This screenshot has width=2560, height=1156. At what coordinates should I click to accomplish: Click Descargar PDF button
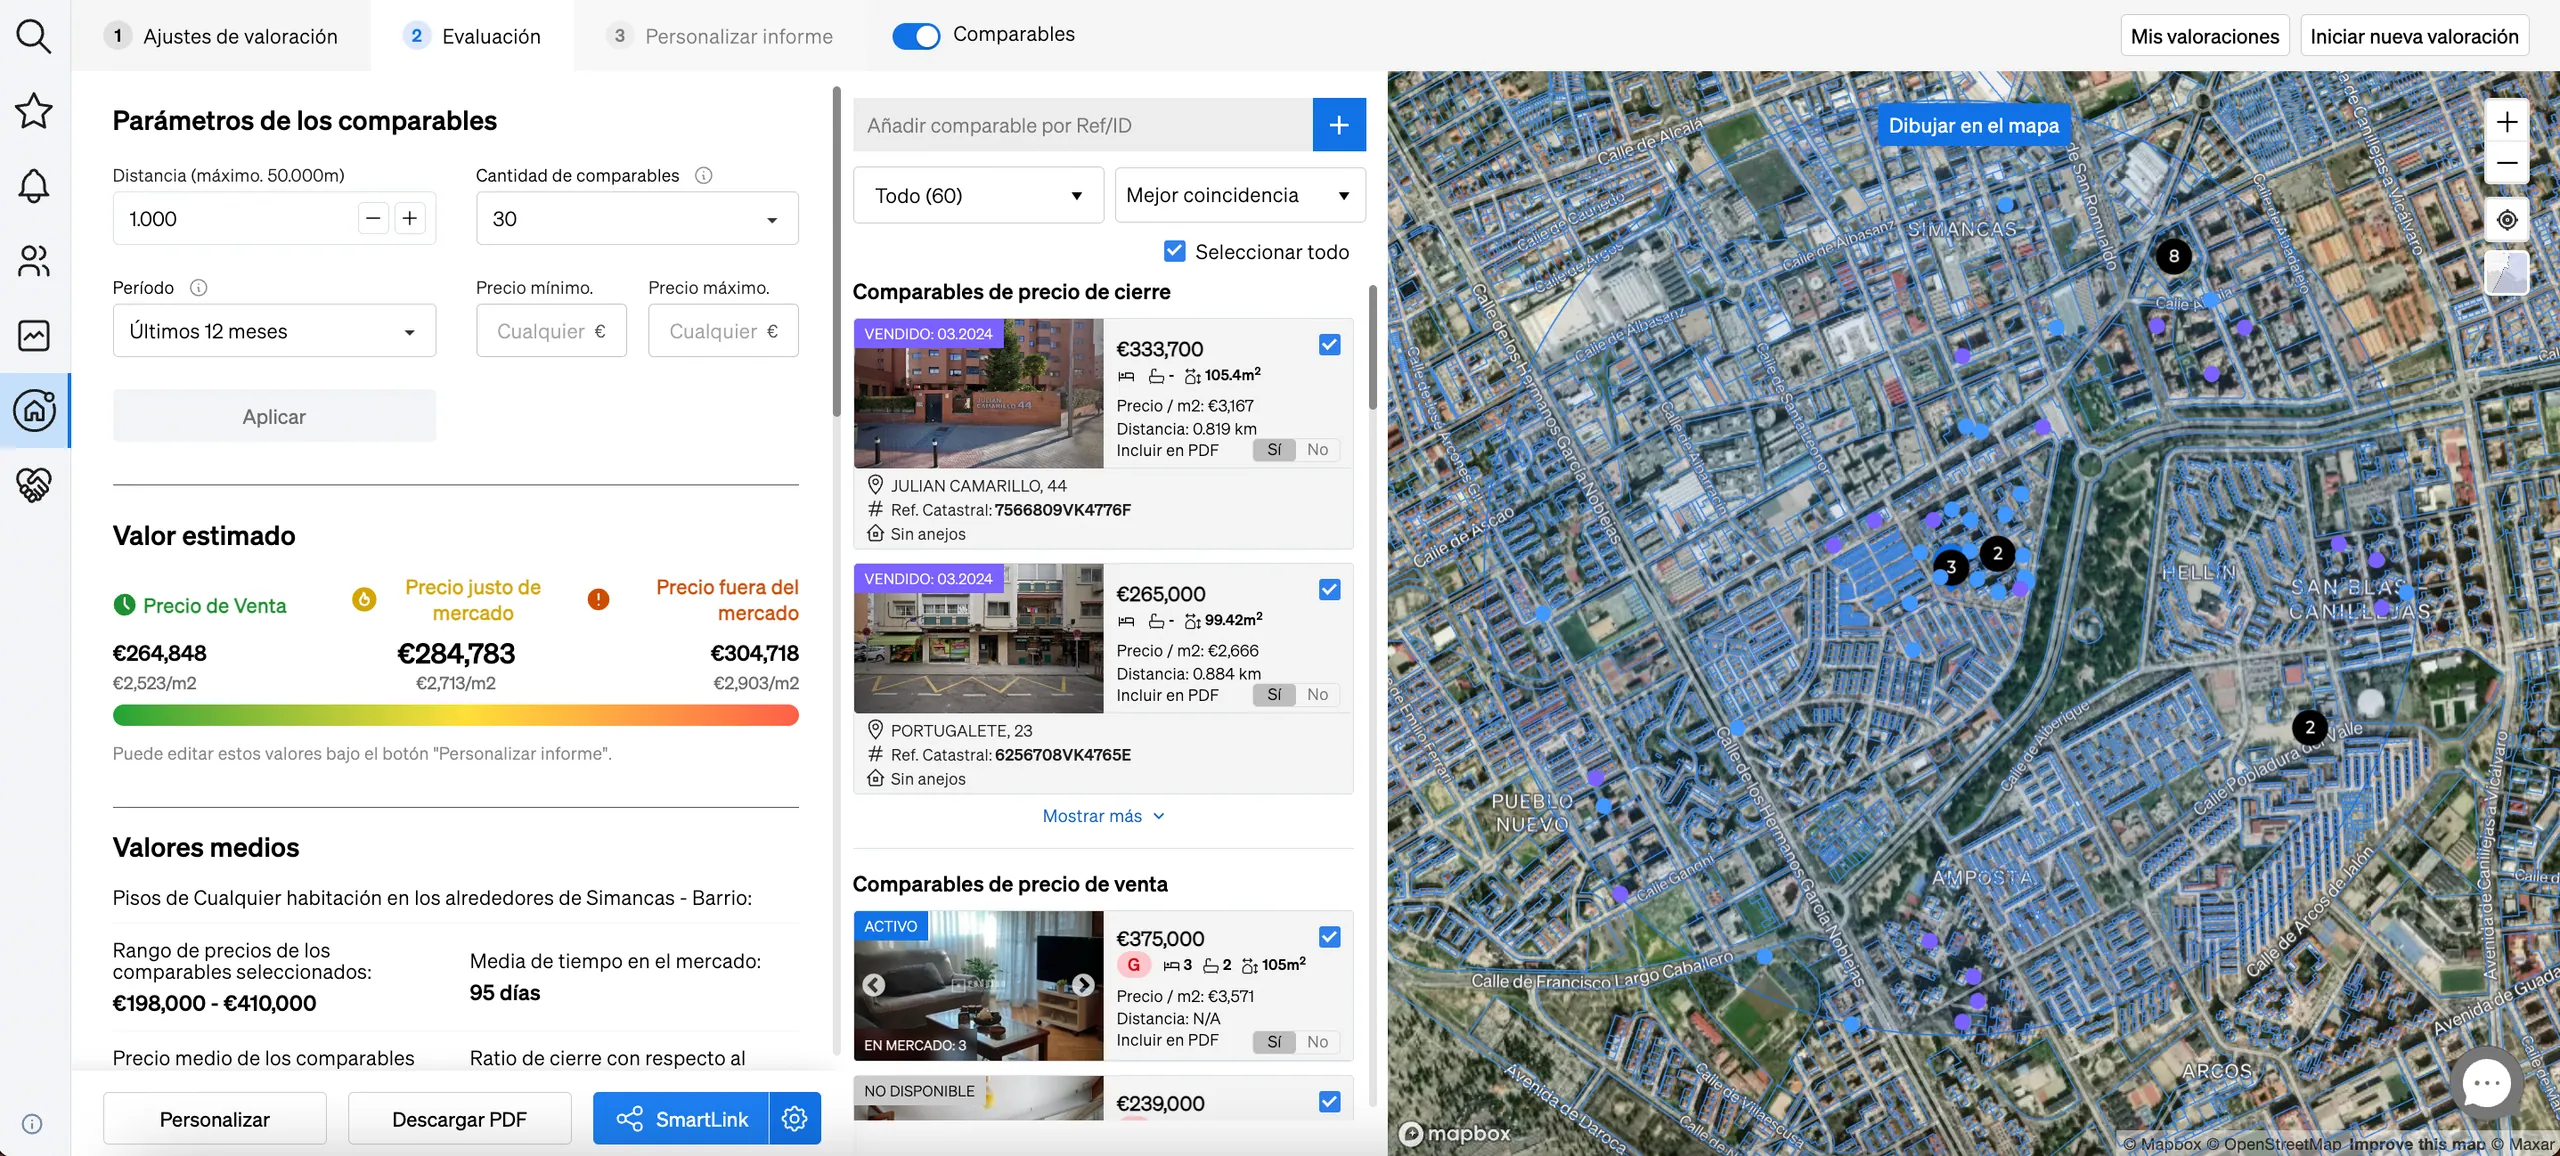point(459,1119)
